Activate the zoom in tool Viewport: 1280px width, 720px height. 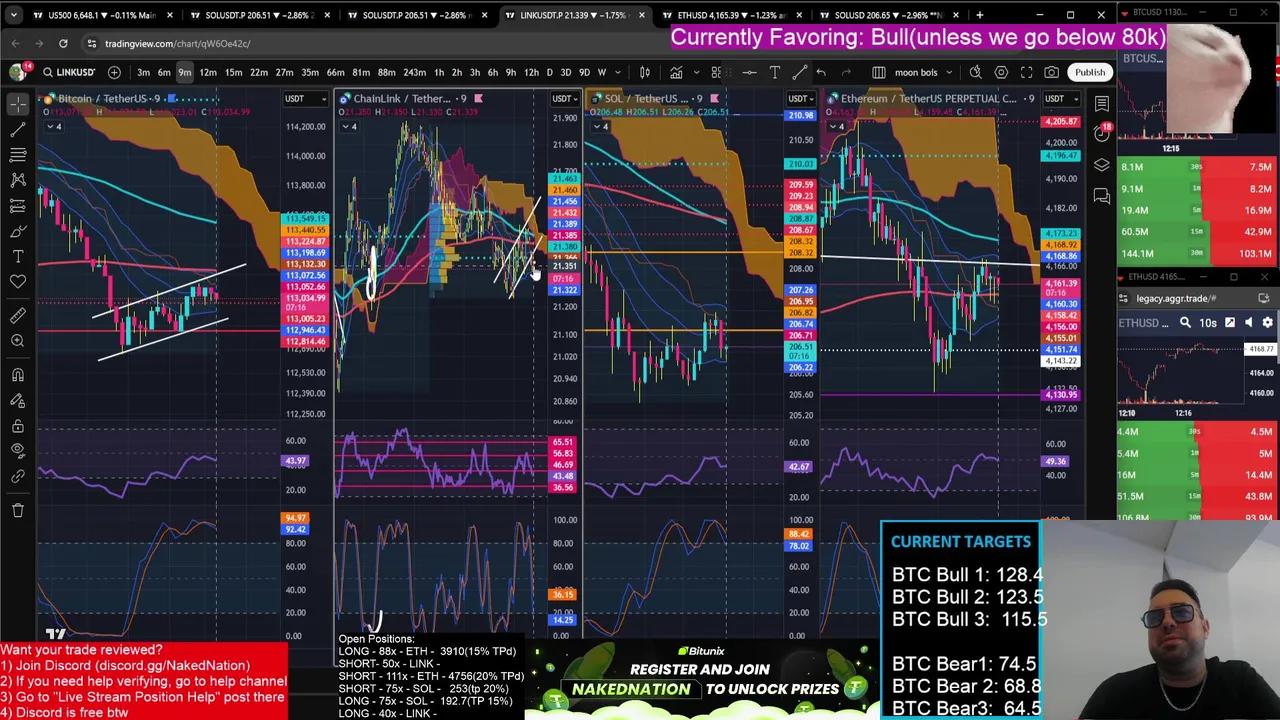tap(18, 341)
